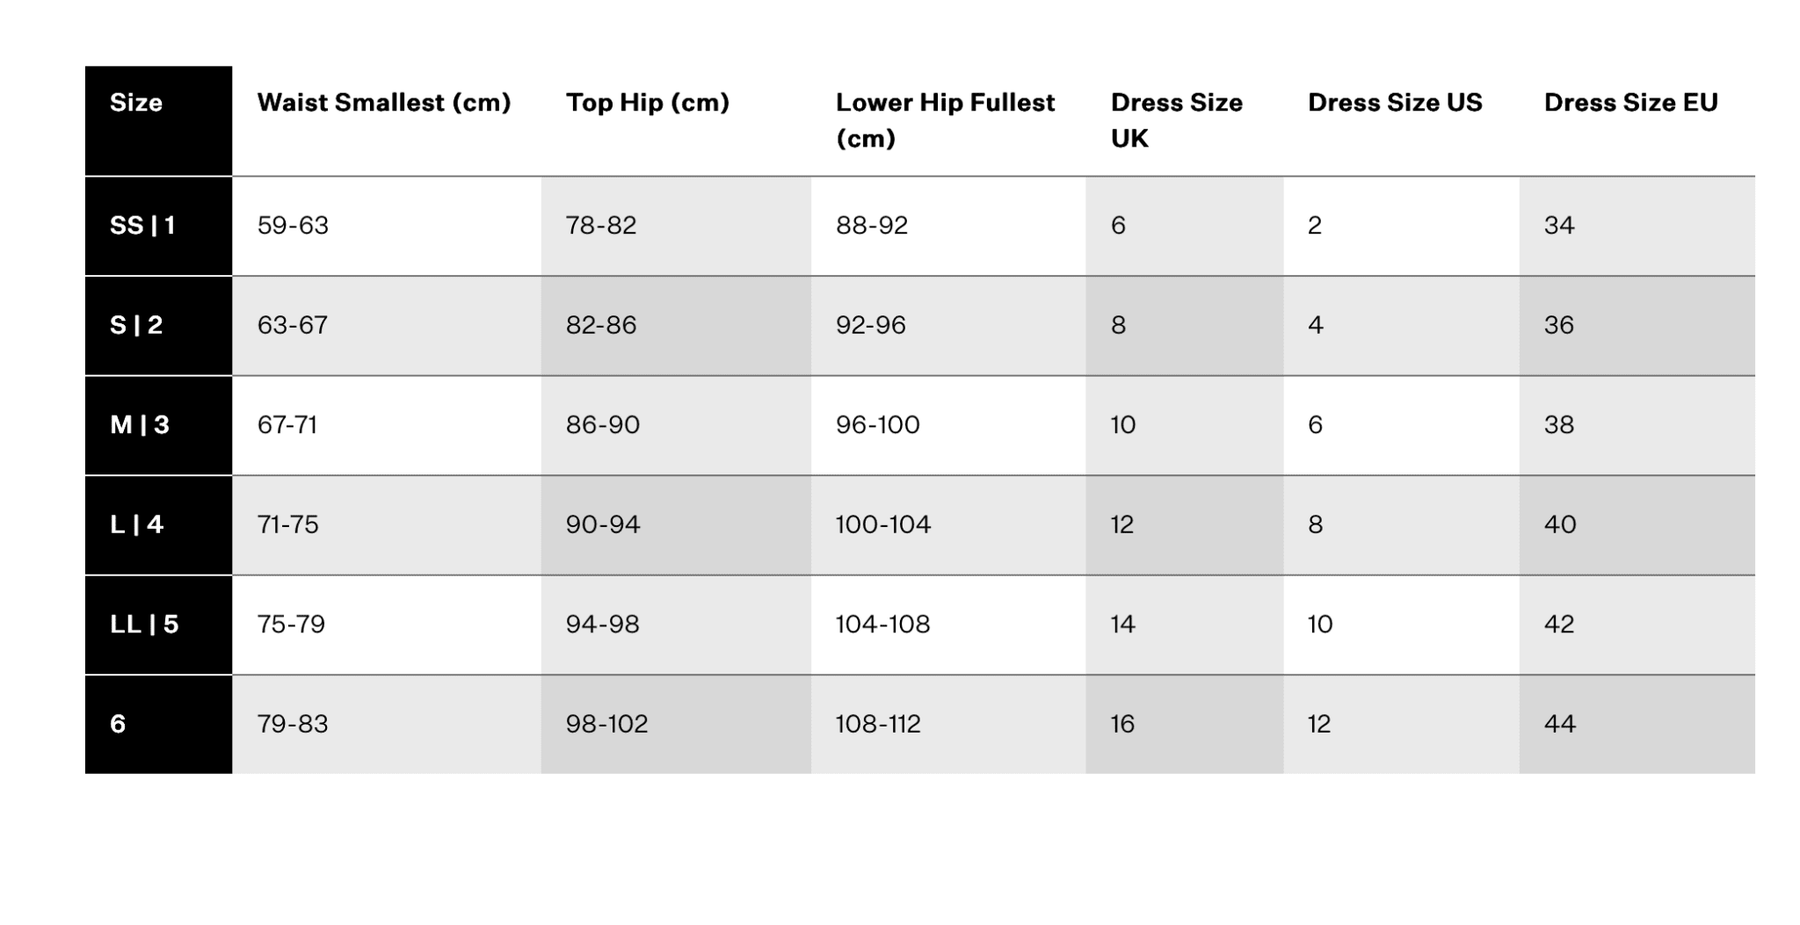Click the top hip value 98-102 cell

(607, 724)
